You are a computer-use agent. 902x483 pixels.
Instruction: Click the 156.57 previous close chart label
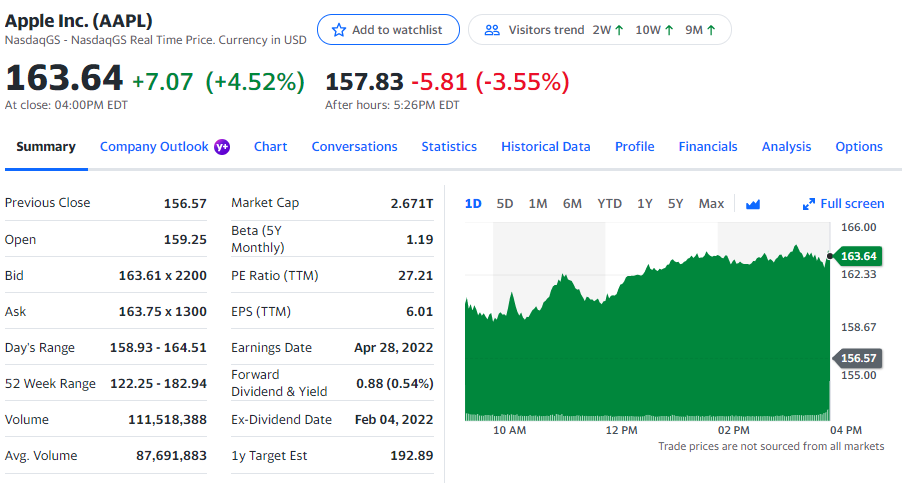click(x=856, y=358)
